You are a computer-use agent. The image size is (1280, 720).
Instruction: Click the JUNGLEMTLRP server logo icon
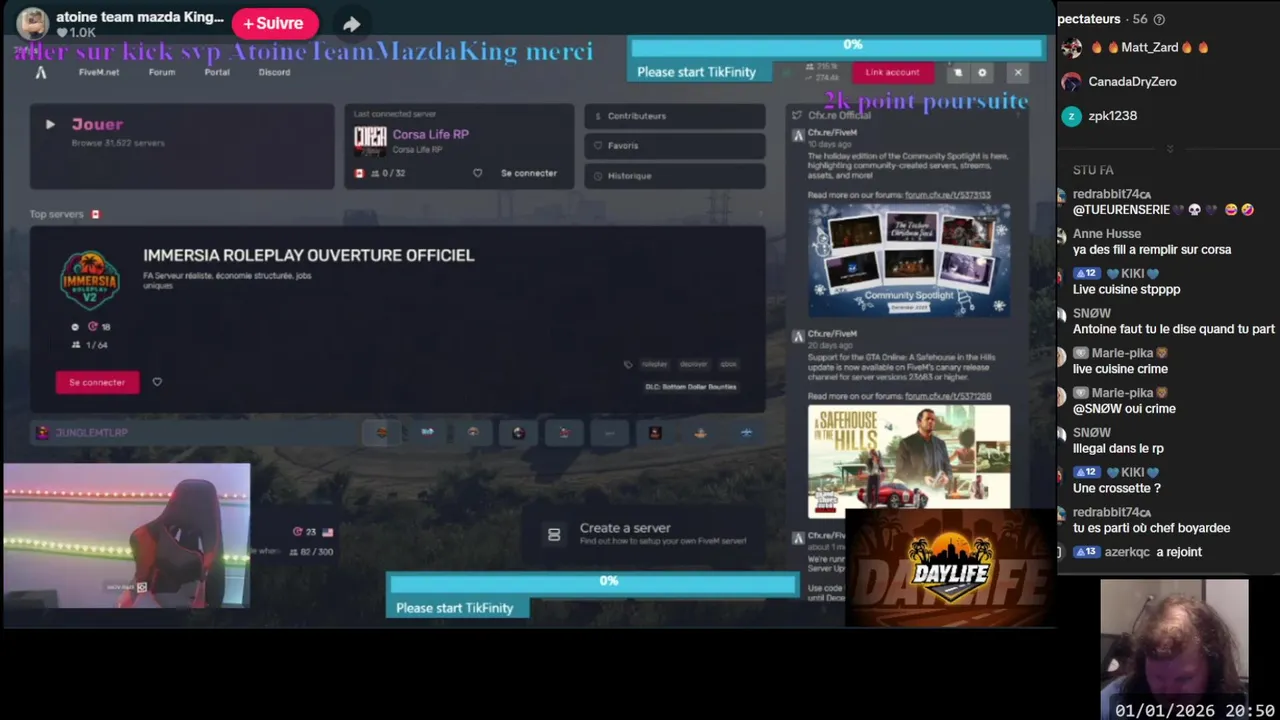click(42, 432)
